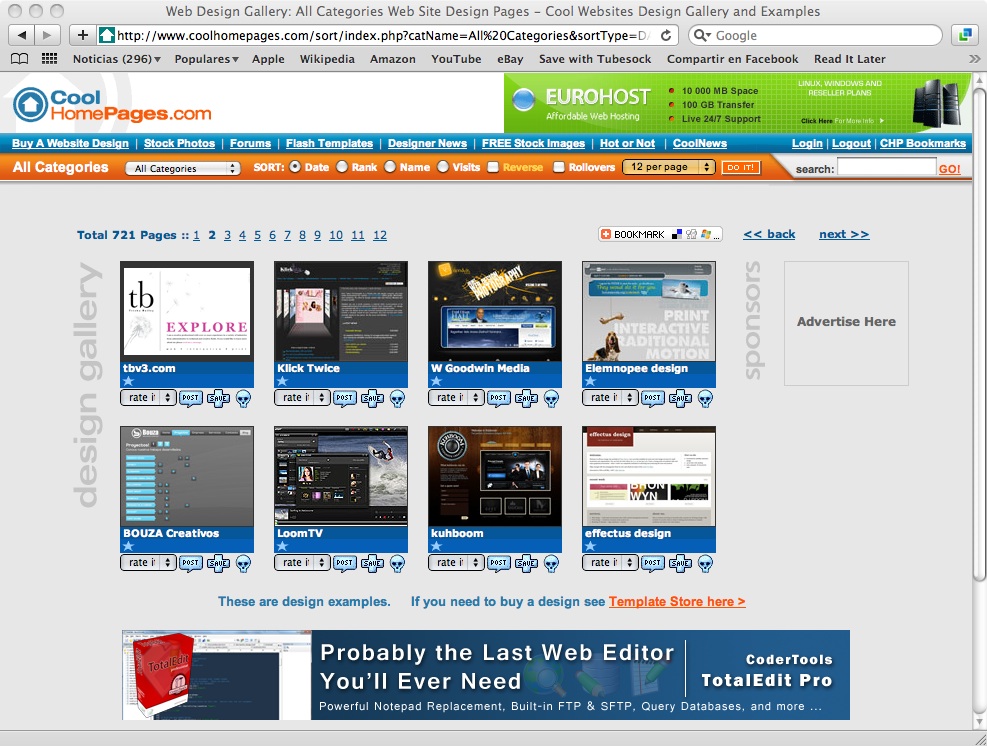Reload the page with the refresh icon
This screenshot has height=746, width=987.
pyautogui.click(x=665, y=35)
